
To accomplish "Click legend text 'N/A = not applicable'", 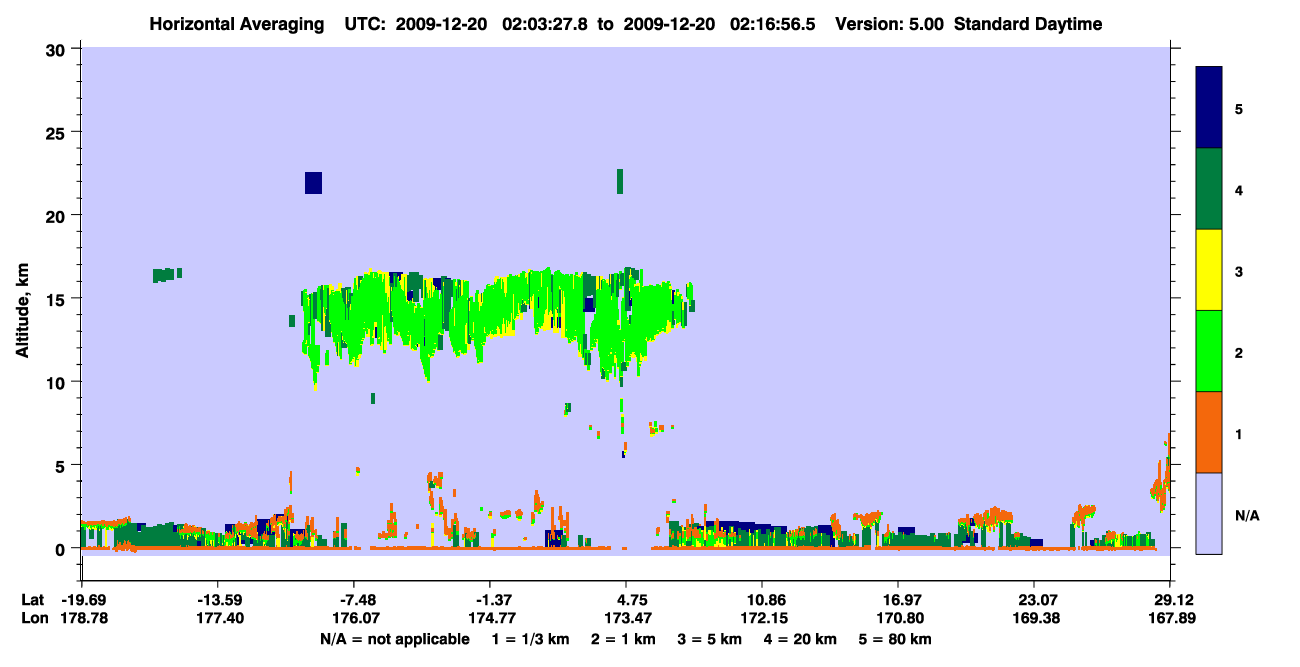I will tap(394, 639).
